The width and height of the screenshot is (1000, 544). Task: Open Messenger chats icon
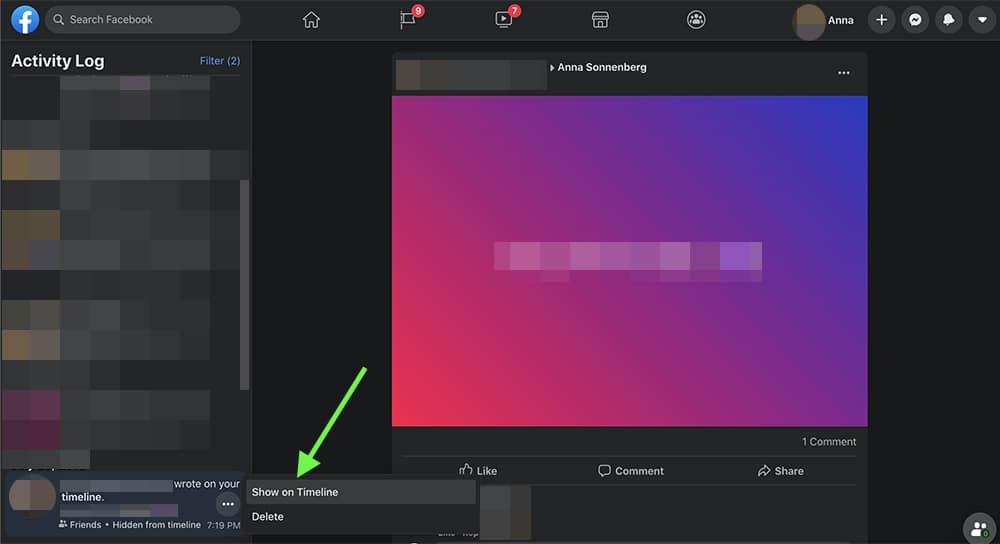pos(914,20)
